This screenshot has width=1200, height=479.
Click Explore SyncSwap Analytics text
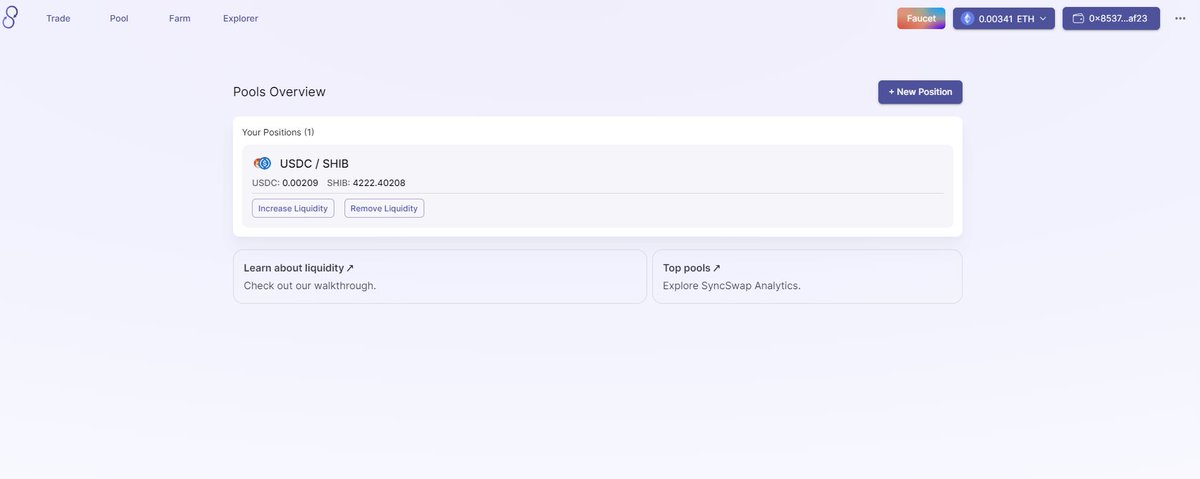coord(732,286)
